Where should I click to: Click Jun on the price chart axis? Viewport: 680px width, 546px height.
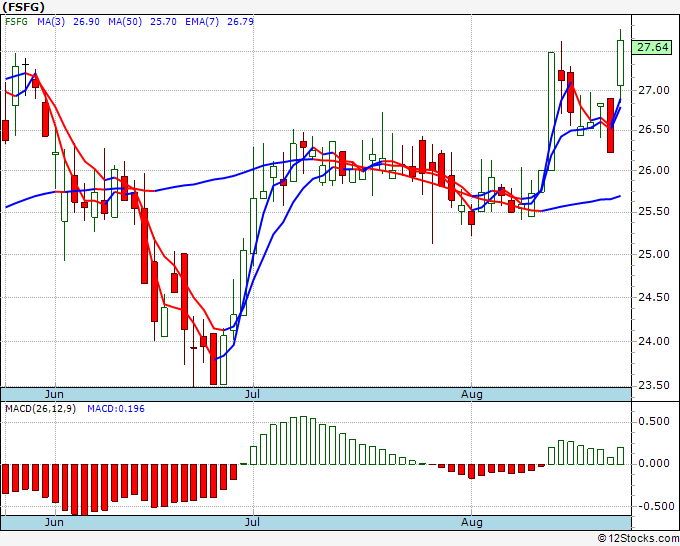point(54,394)
